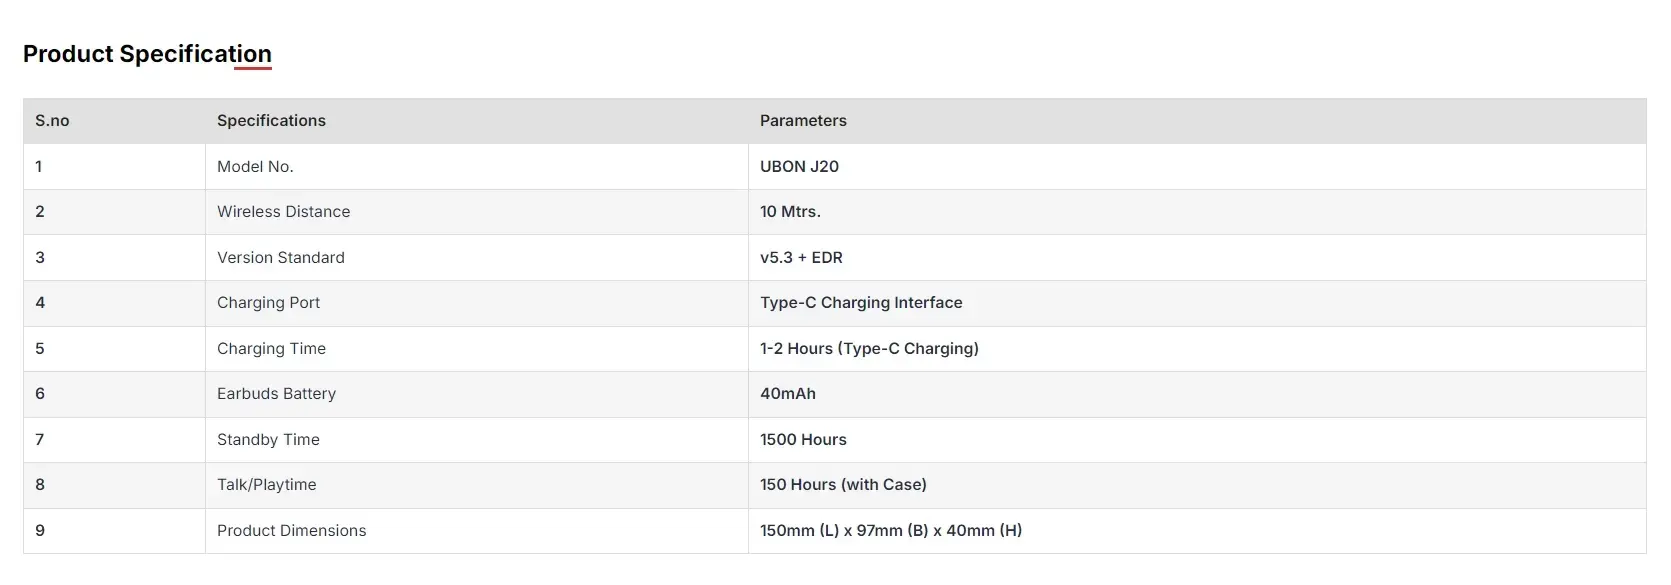Click the Specifications column header
Screen dimensions: 1671x585
pos(271,121)
